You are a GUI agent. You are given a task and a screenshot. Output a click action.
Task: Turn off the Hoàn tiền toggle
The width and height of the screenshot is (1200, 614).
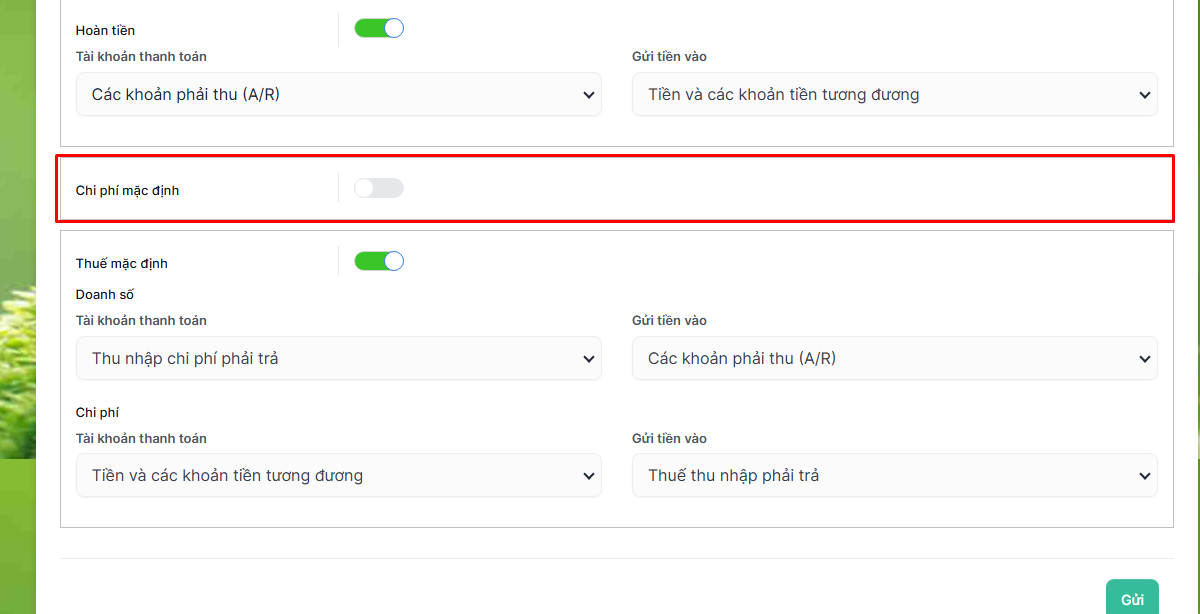point(379,28)
